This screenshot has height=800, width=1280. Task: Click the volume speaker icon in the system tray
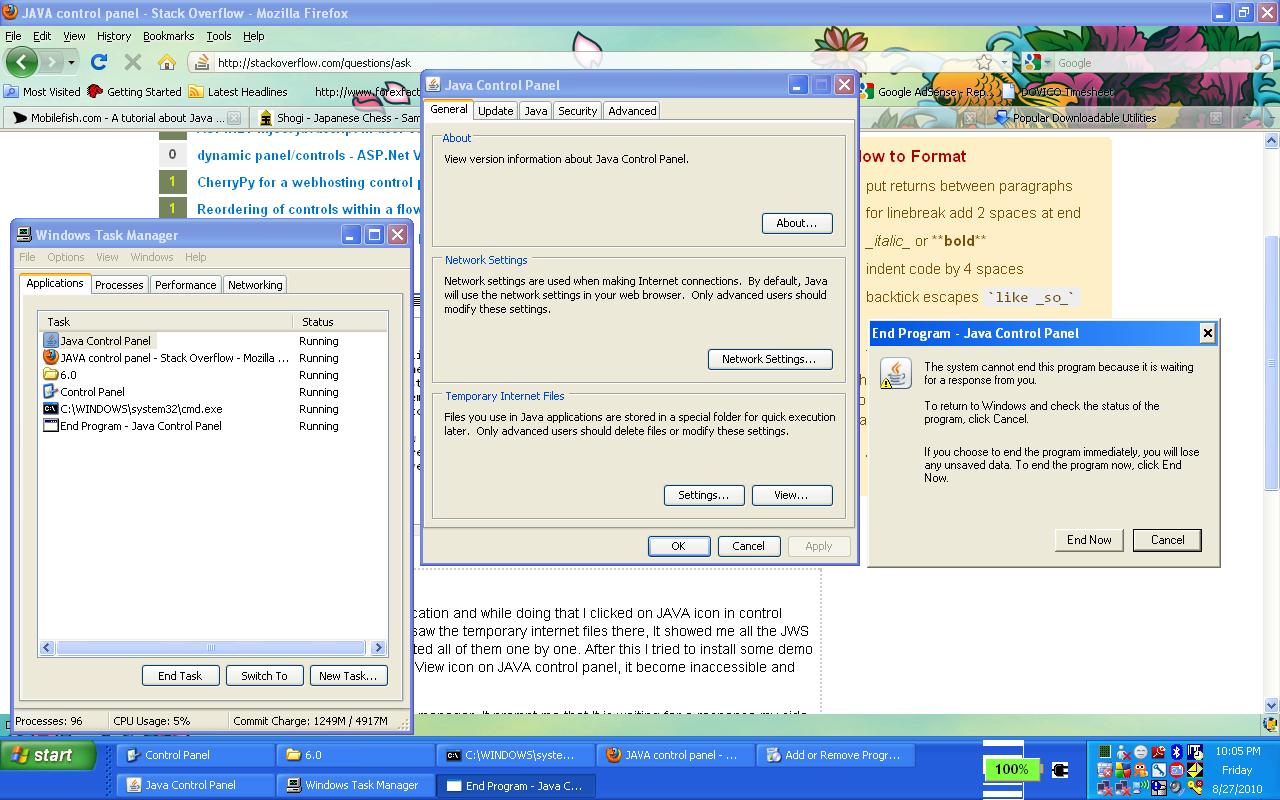click(x=1175, y=787)
